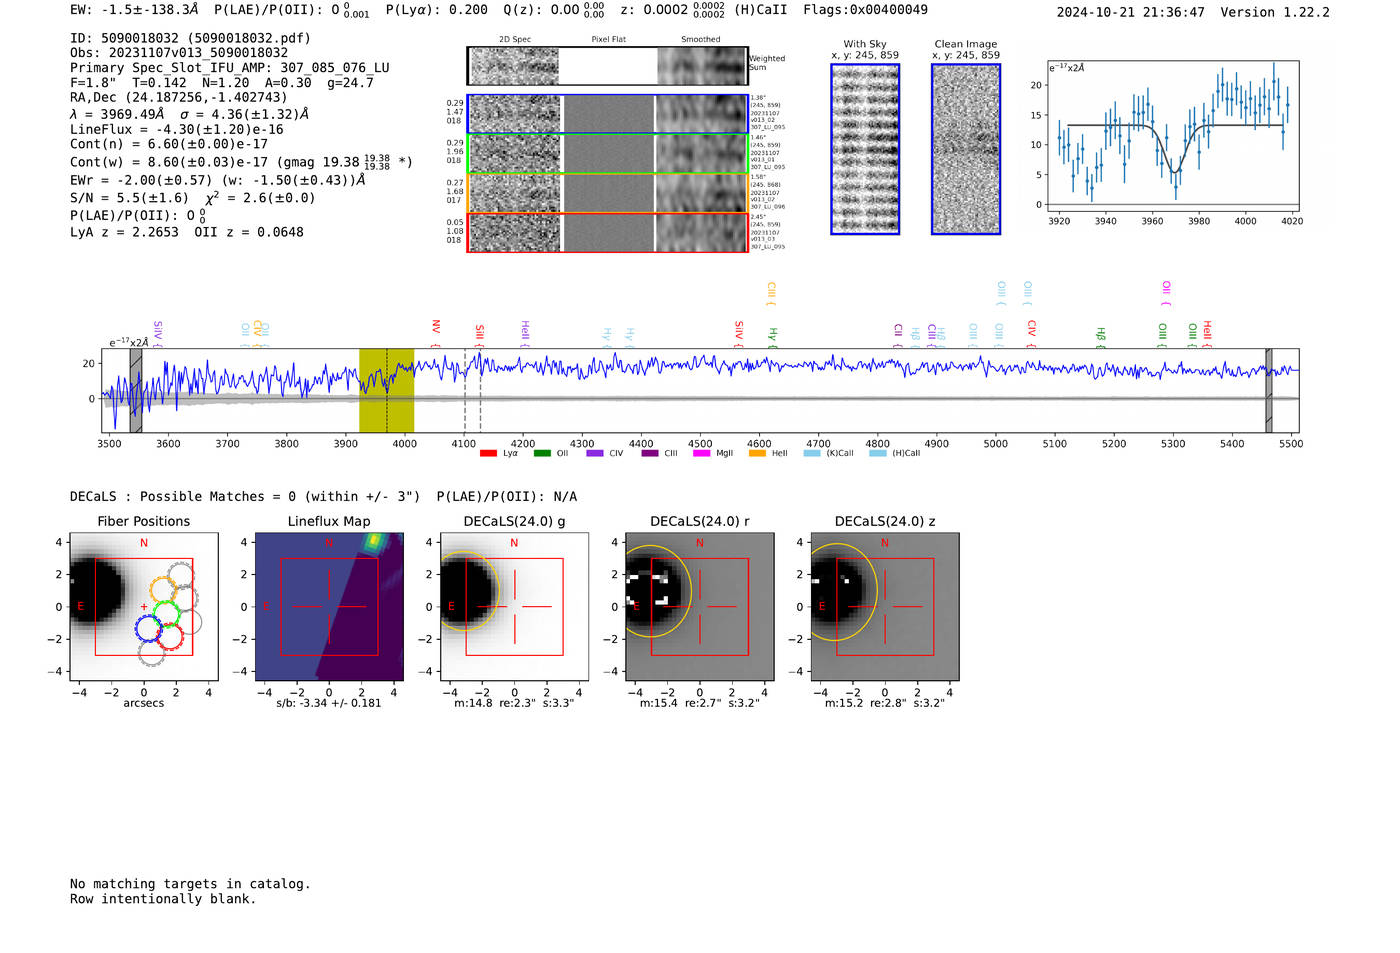Open the green-outlined fiber 2D spectrum row
This screenshot has width=1400, height=953.
click(607, 153)
